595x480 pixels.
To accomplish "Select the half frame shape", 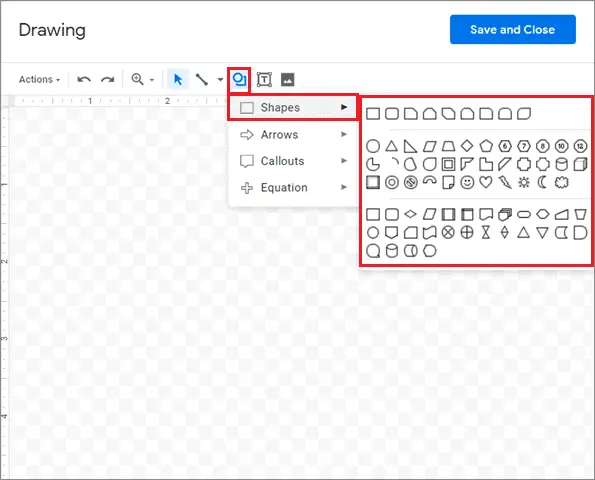I will [467, 164].
